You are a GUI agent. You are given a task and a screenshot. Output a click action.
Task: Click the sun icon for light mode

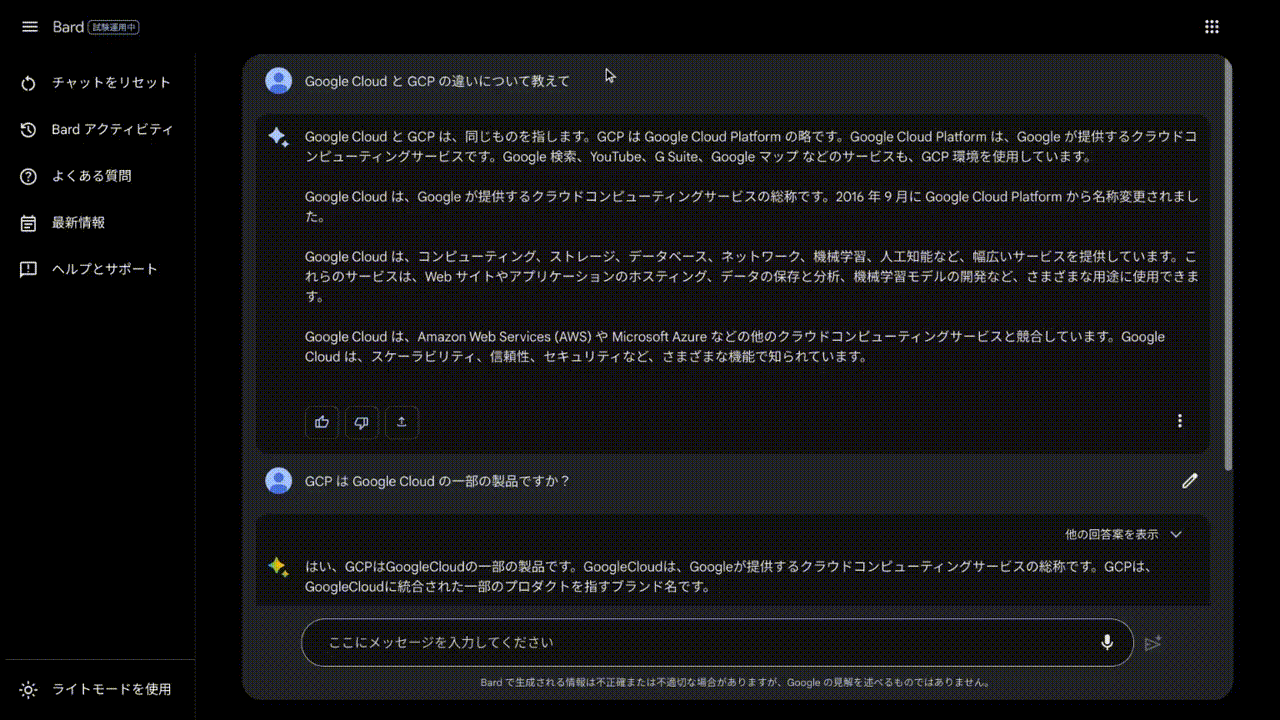click(x=28, y=690)
